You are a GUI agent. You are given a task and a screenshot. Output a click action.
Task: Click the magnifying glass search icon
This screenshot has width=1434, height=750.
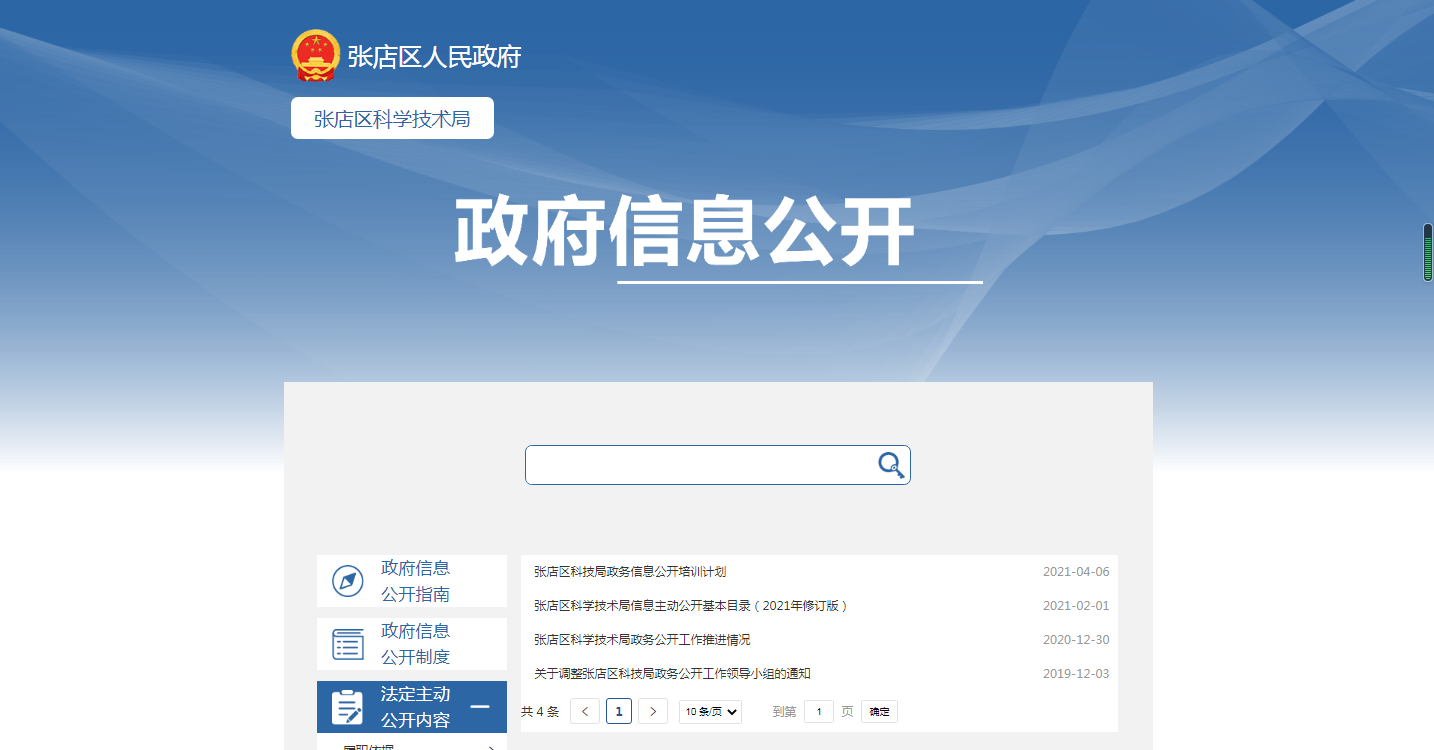[x=890, y=465]
